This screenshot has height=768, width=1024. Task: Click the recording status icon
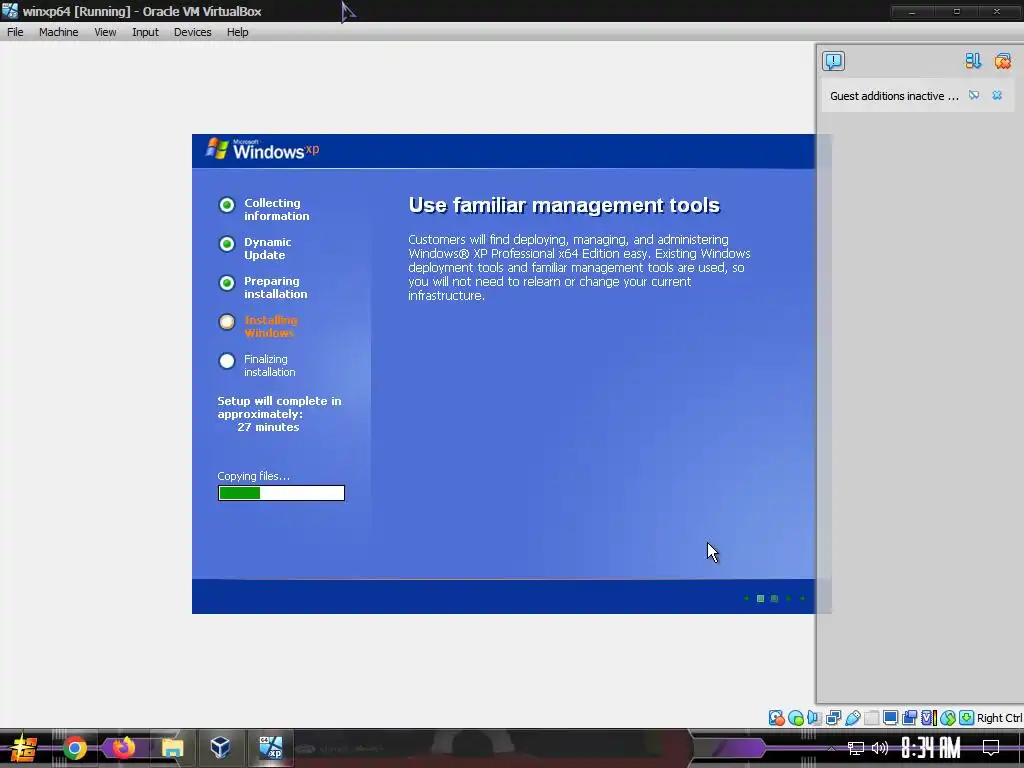pos(909,718)
